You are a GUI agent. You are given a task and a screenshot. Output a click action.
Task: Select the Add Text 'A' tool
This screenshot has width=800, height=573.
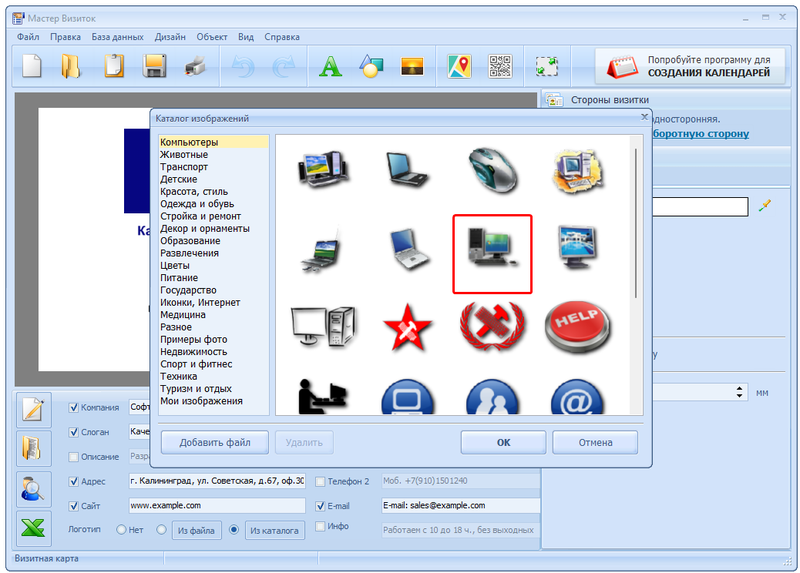(x=330, y=67)
